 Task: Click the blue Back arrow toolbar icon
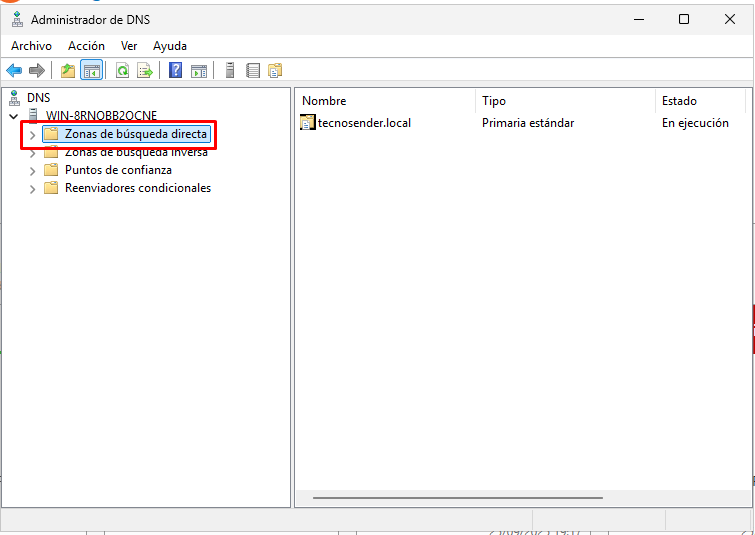click(x=14, y=70)
